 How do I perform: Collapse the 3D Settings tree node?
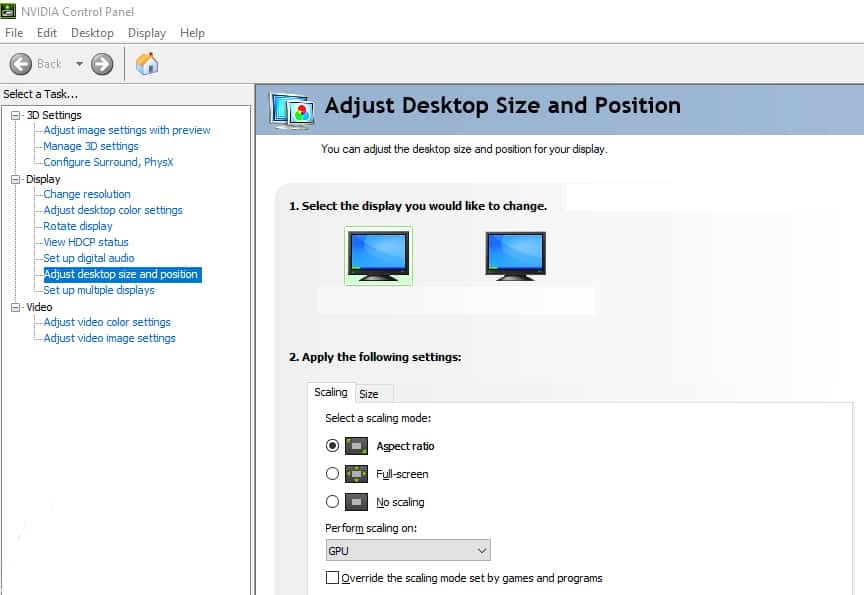point(16,115)
